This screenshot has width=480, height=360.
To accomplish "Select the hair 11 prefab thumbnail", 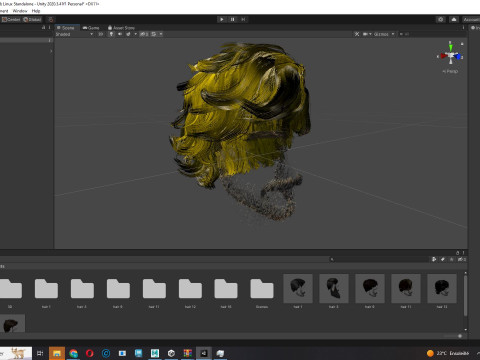I will [x=406, y=289].
